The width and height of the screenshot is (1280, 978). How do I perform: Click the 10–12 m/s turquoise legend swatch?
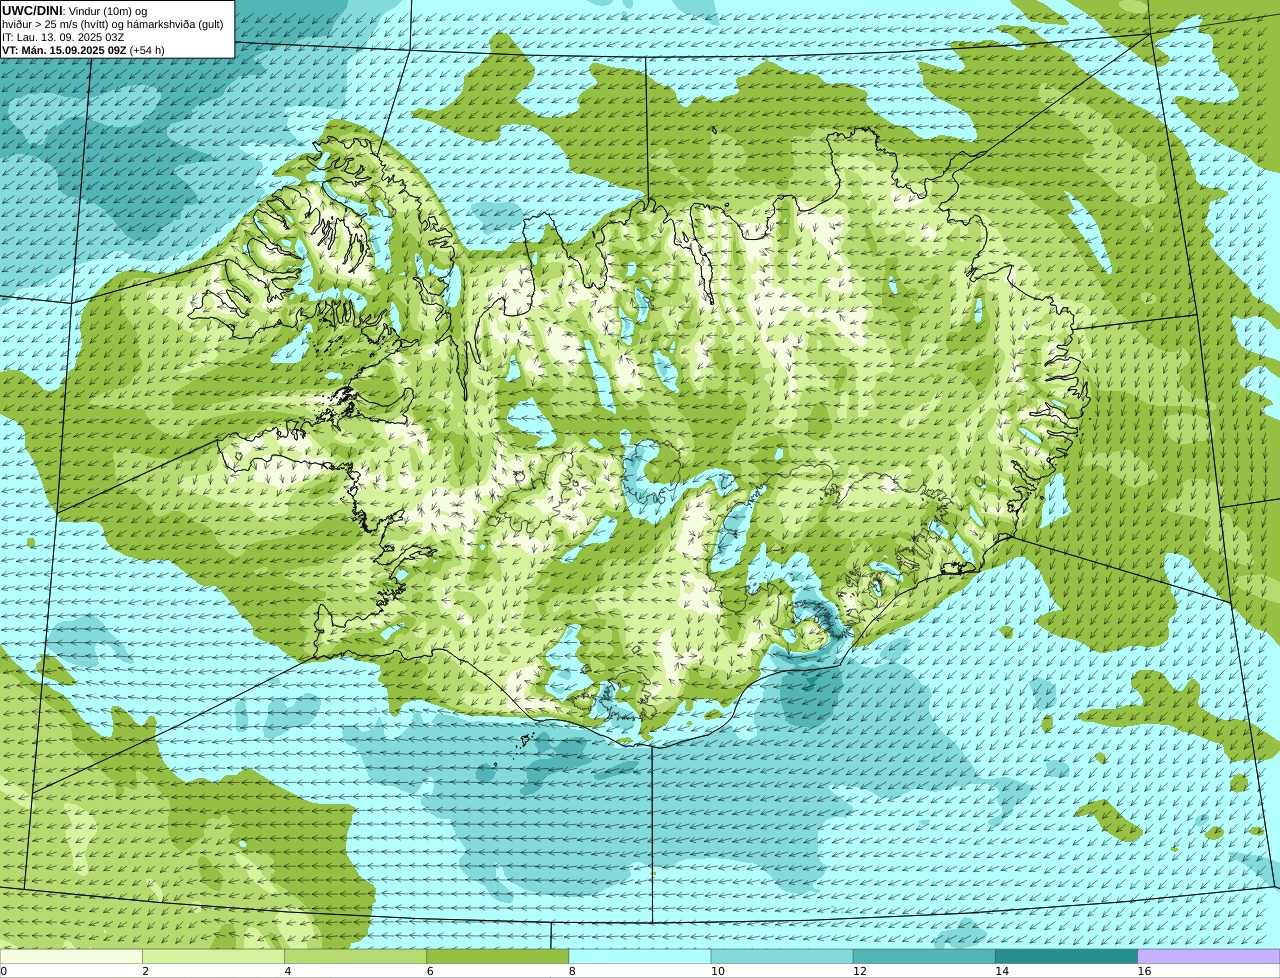tap(782, 957)
